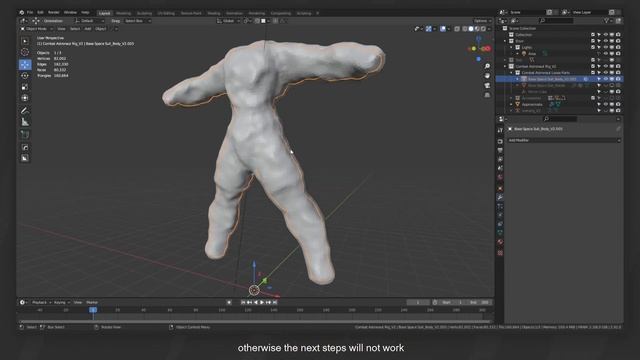Toggle camera view icon in viewport

487,86
